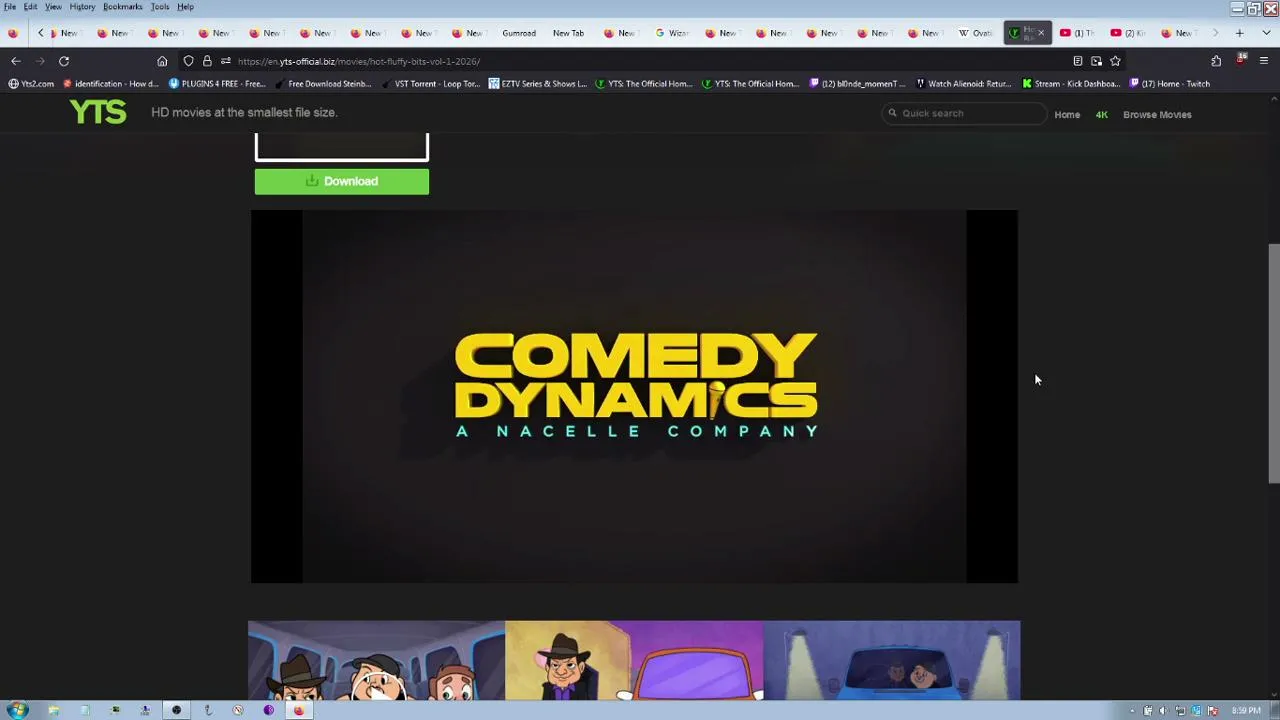Switch to the Wikipedia Ovation tab
Screen dimensions: 1280x720
[x=976, y=33]
